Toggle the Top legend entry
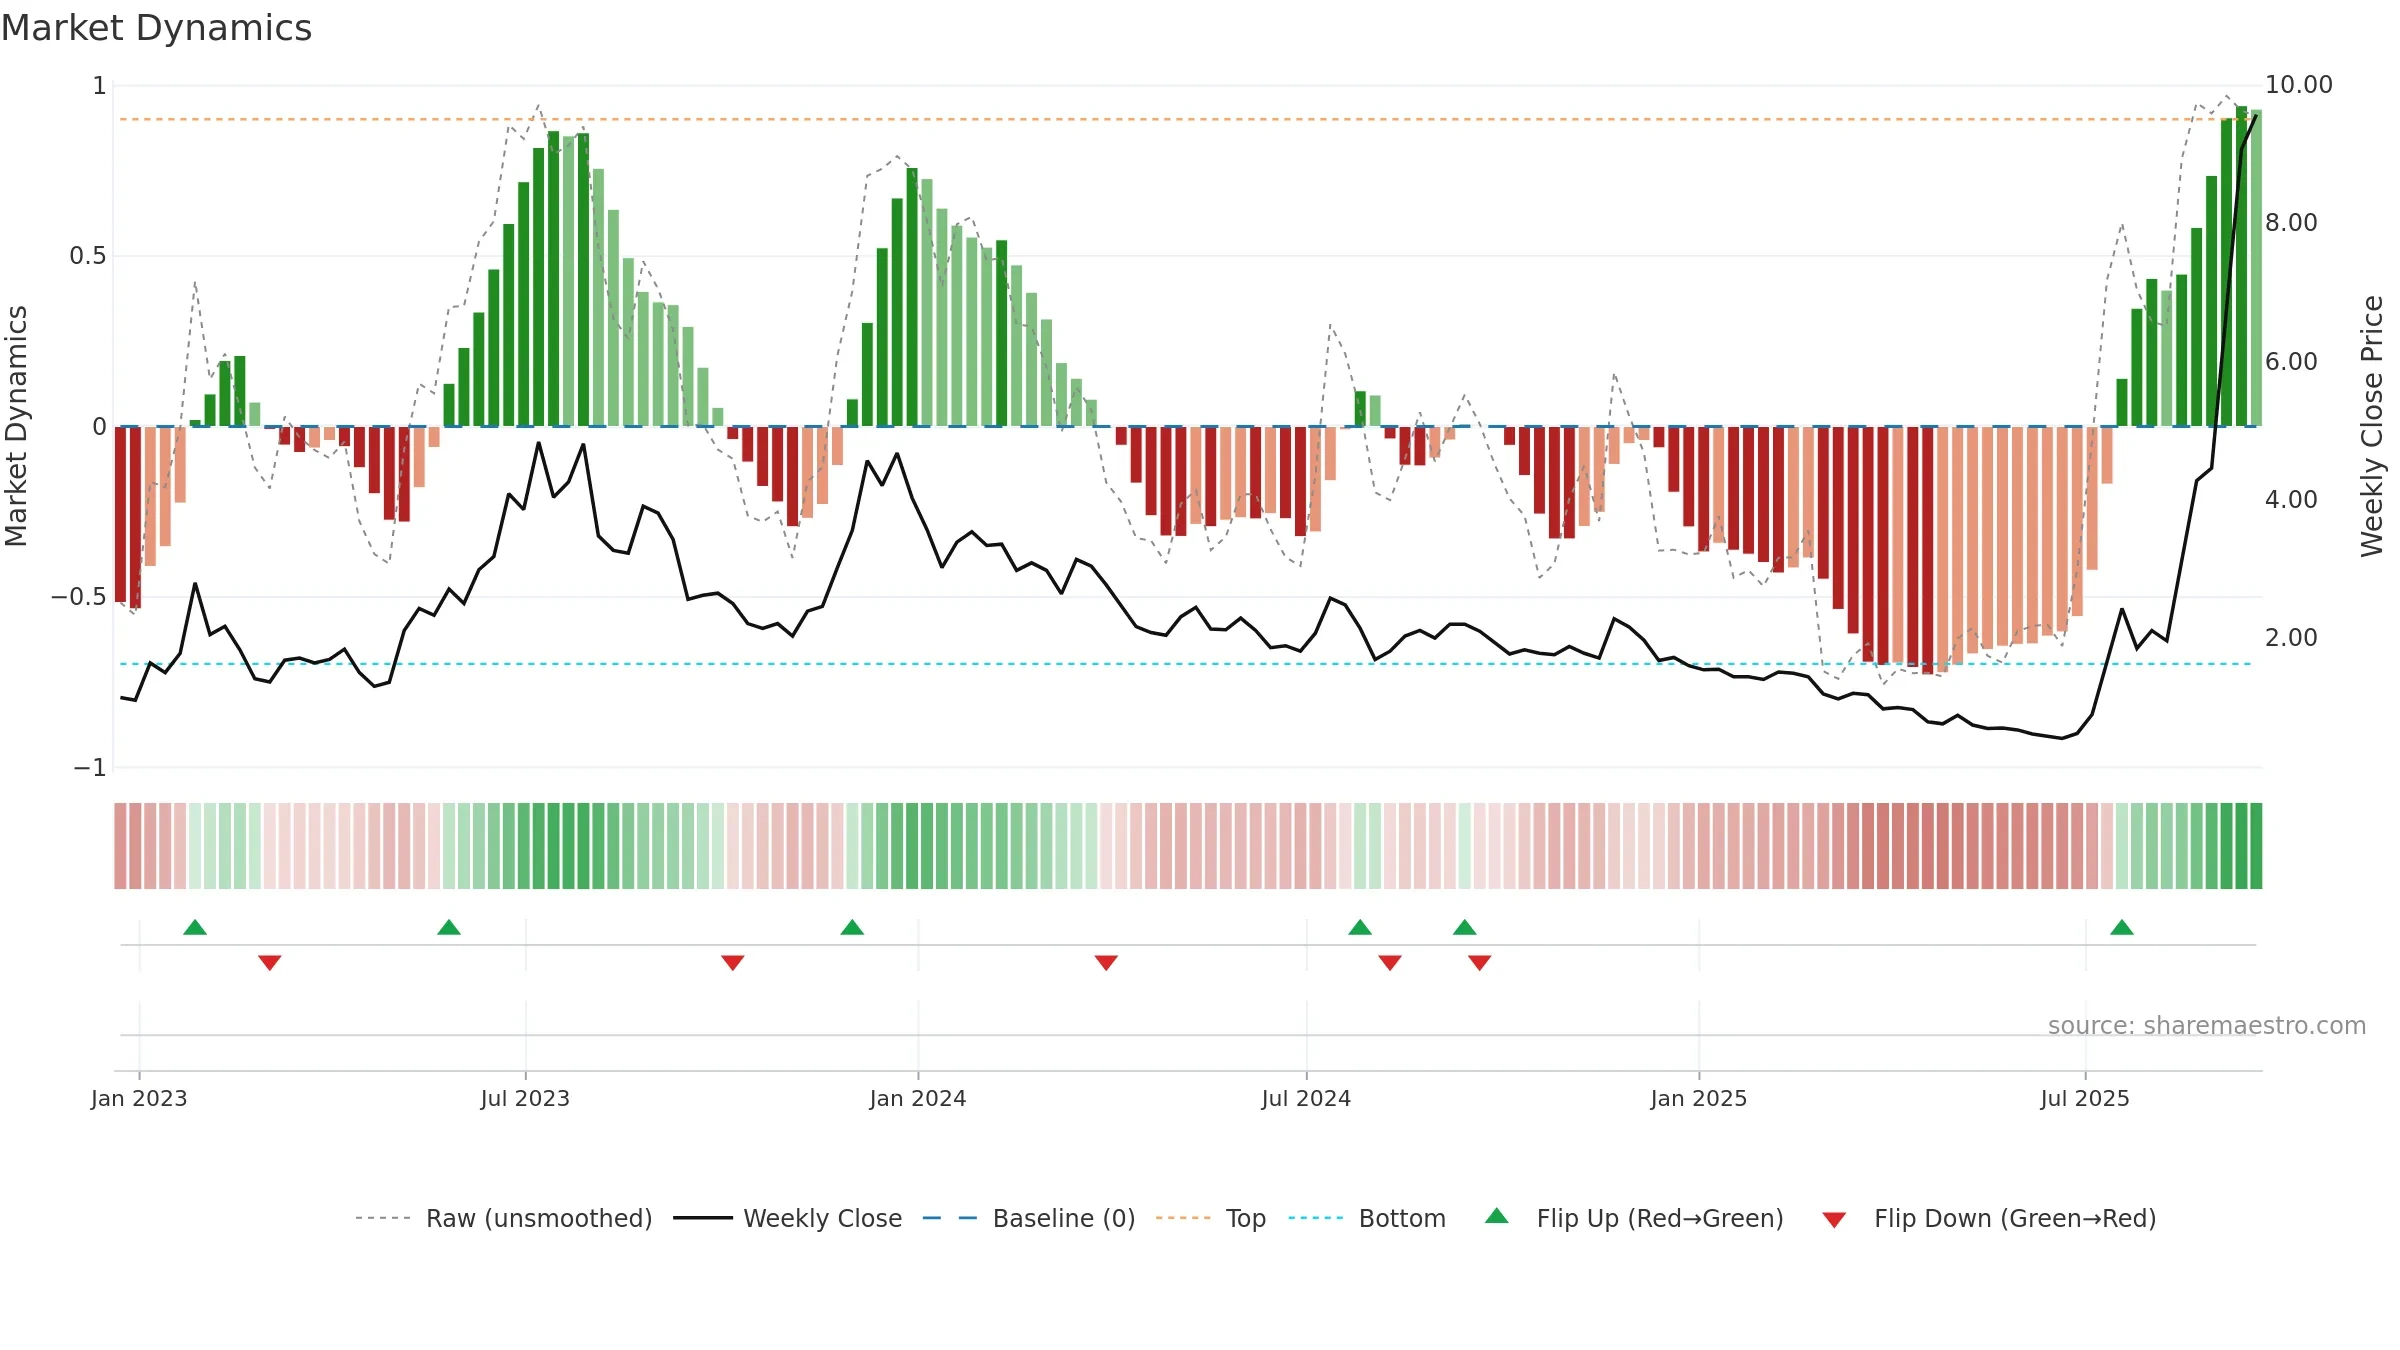Screen dimensions: 2400x1350 1210,1218
